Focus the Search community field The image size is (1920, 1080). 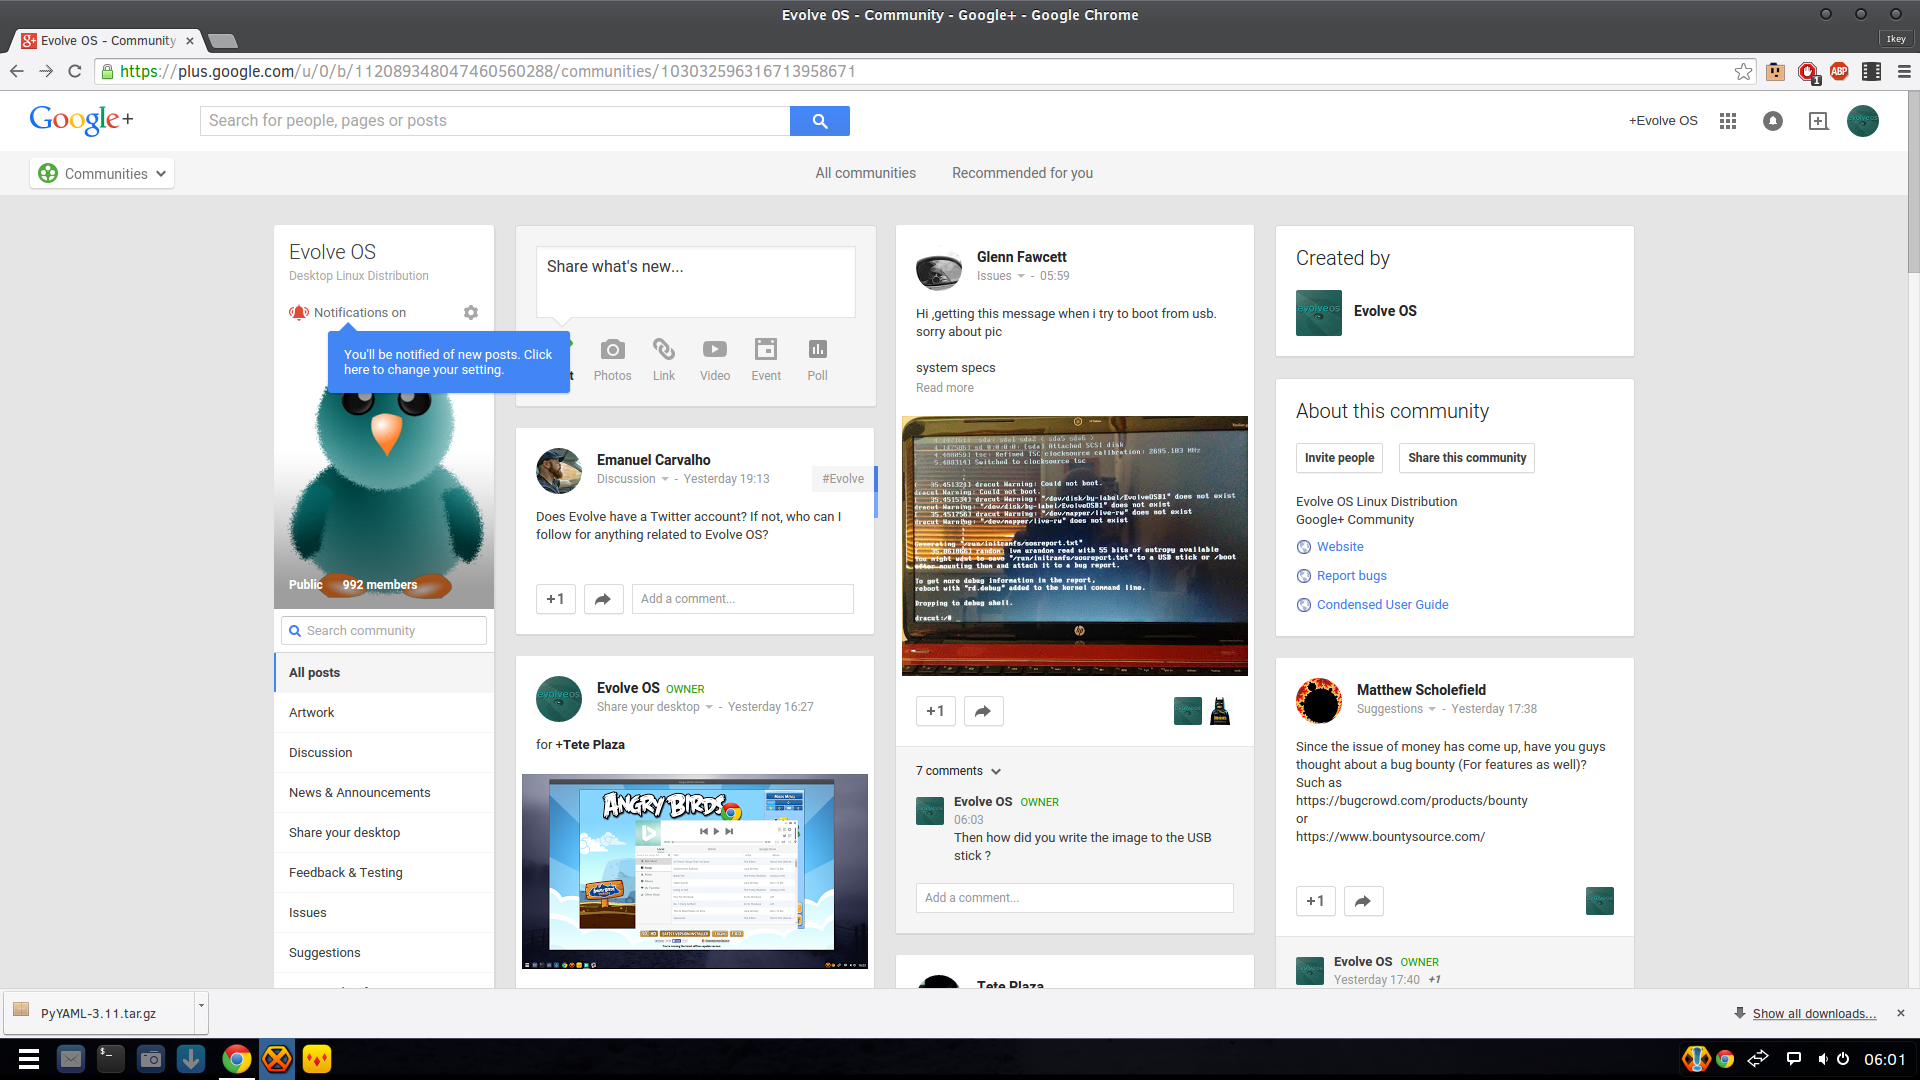384,631
